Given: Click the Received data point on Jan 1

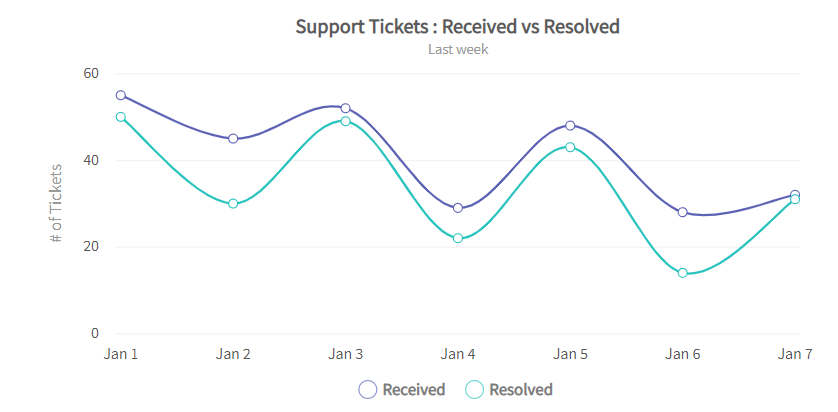Looking at the screenshot, I should point(121,96).
